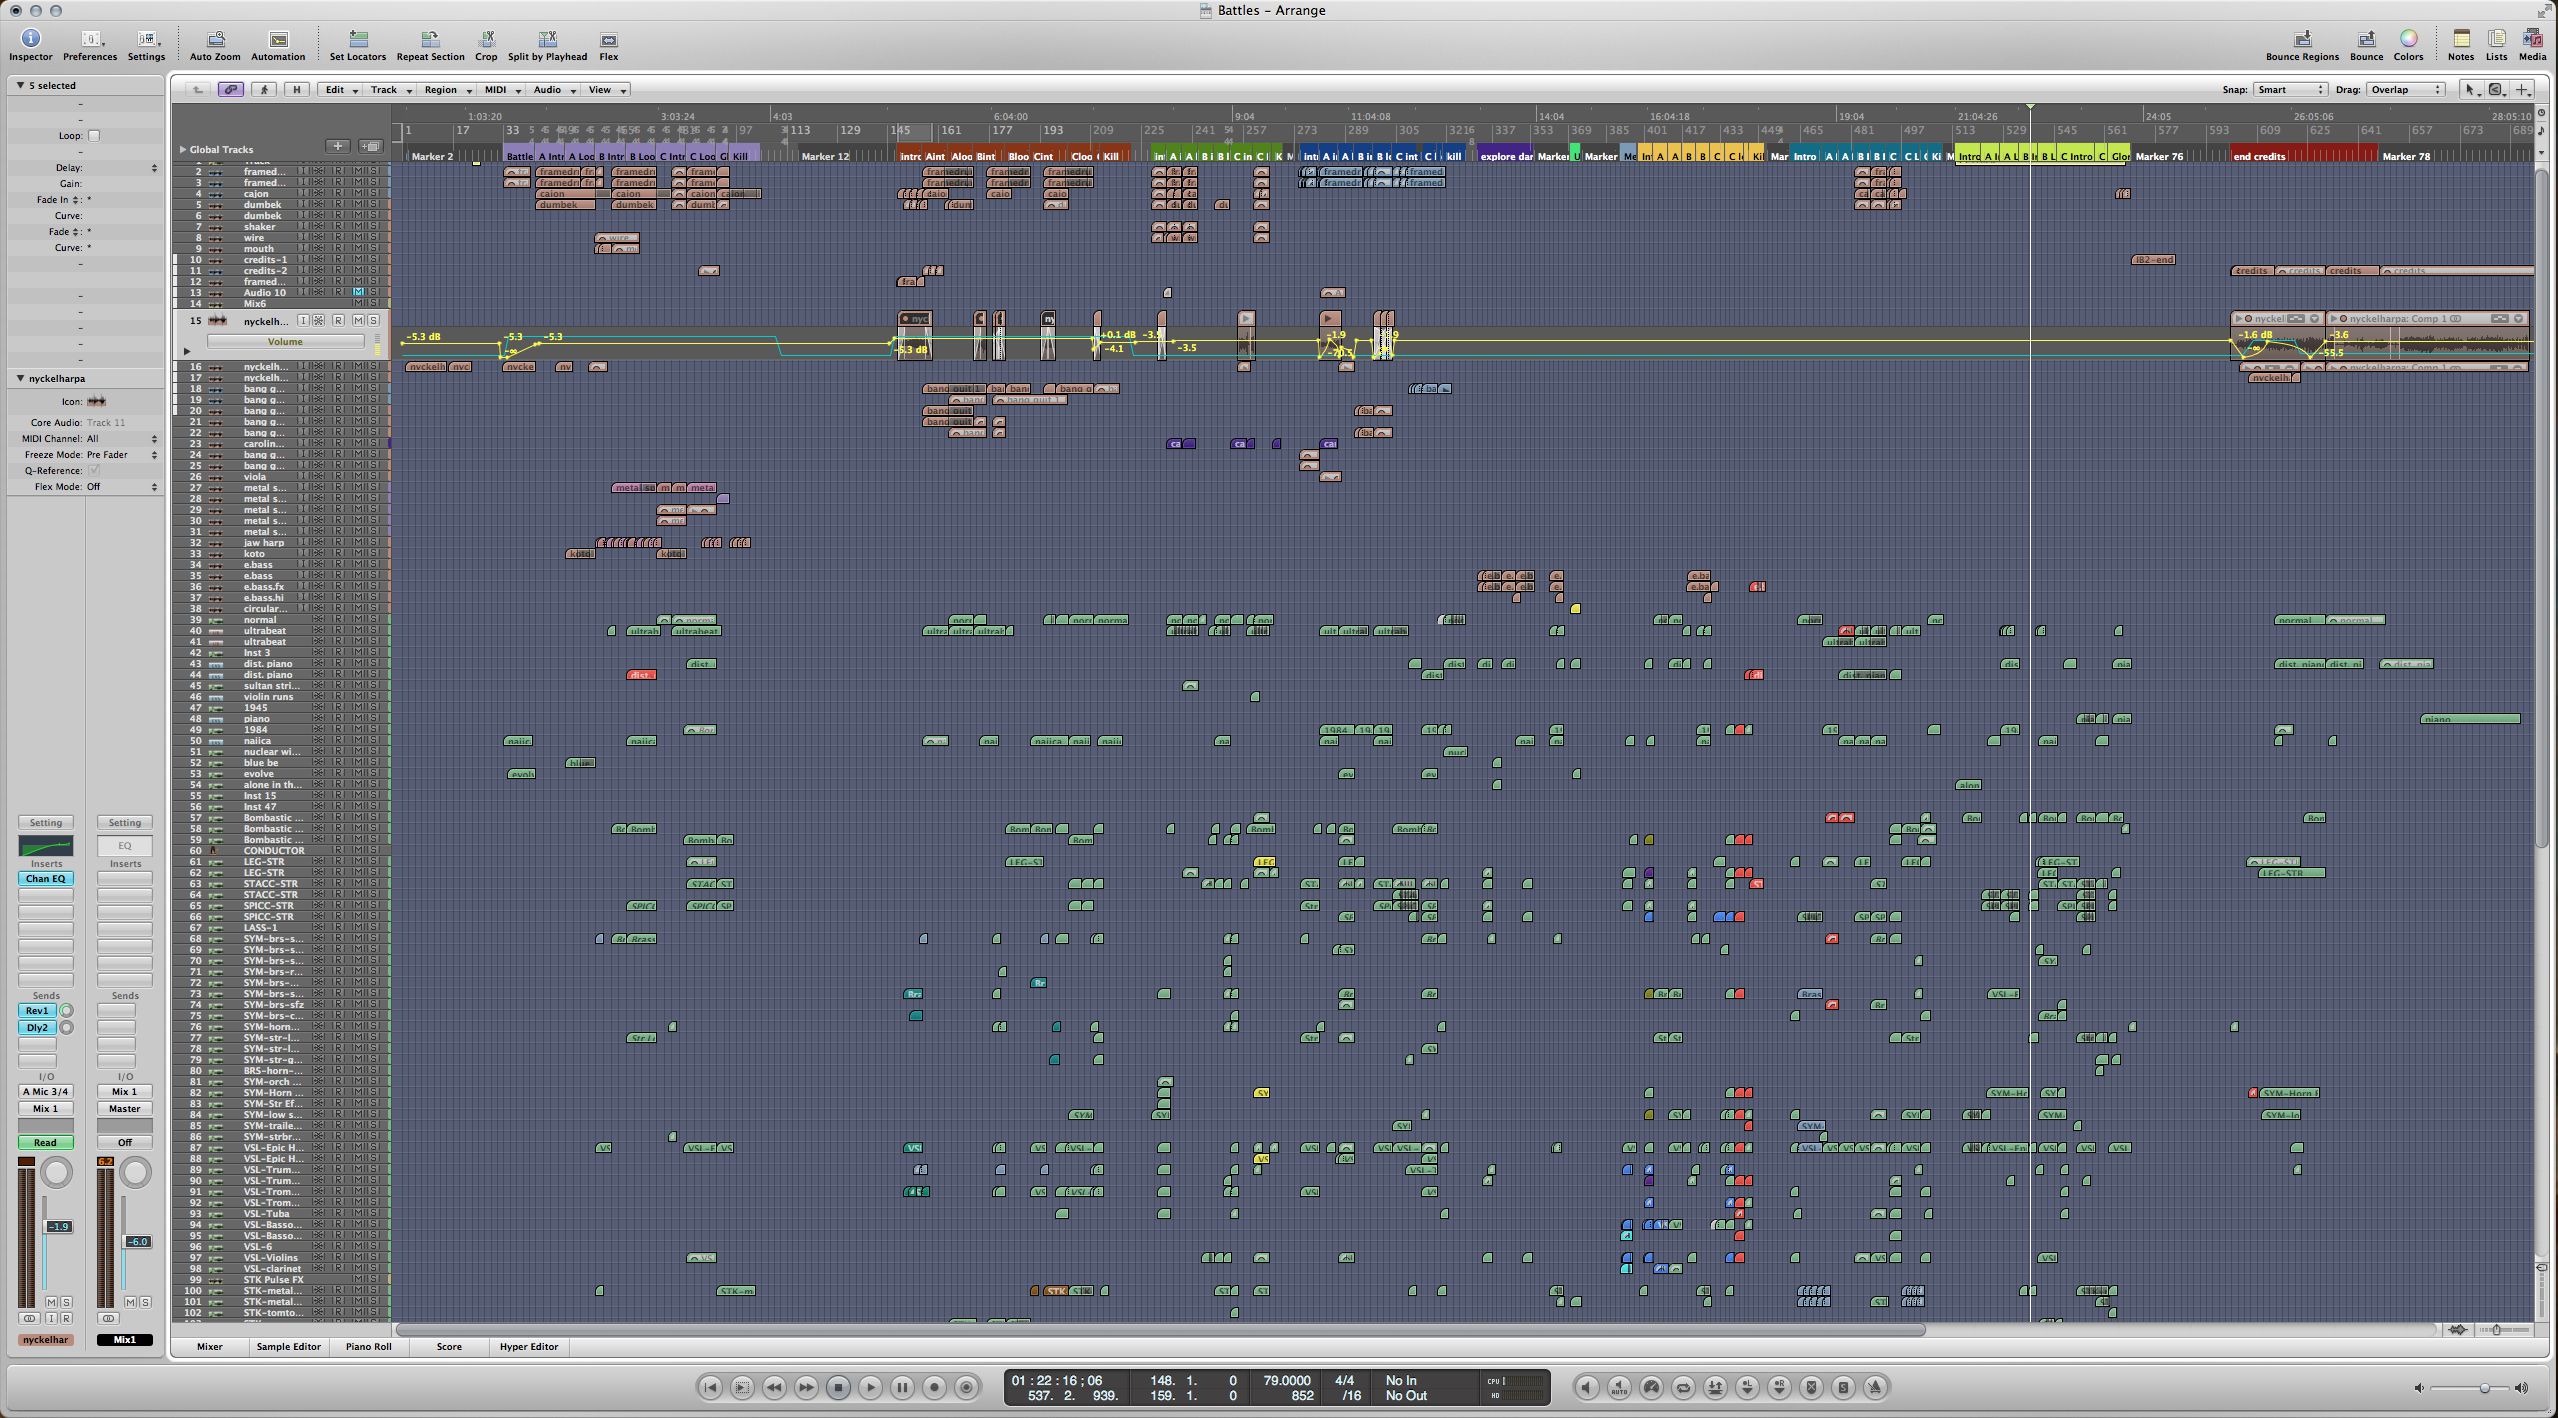Image resolution: width=2558 pixels, height=1418 pixels.
Task: Toggle the Solo button in transport bar
Action: [1843, 1387]
